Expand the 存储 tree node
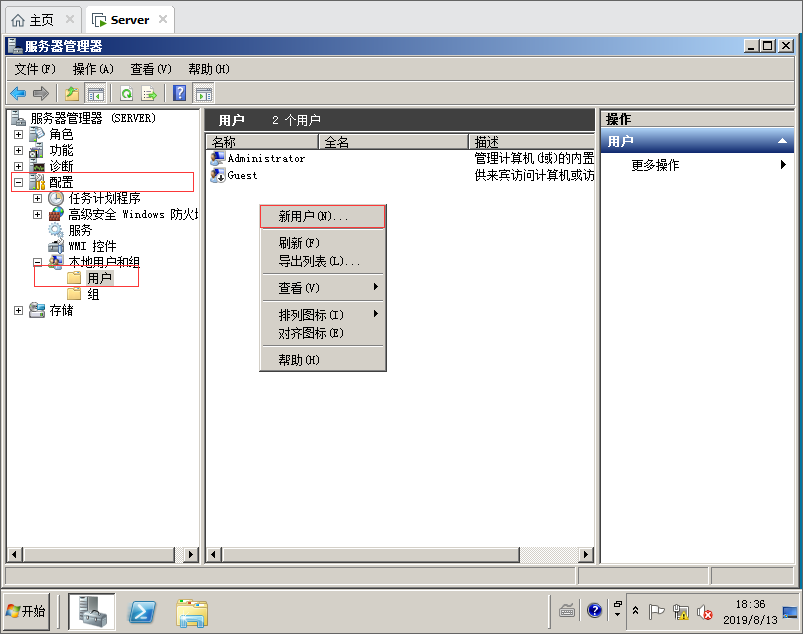The height and width of the screenshot is (634, 803). click(18, 310)
